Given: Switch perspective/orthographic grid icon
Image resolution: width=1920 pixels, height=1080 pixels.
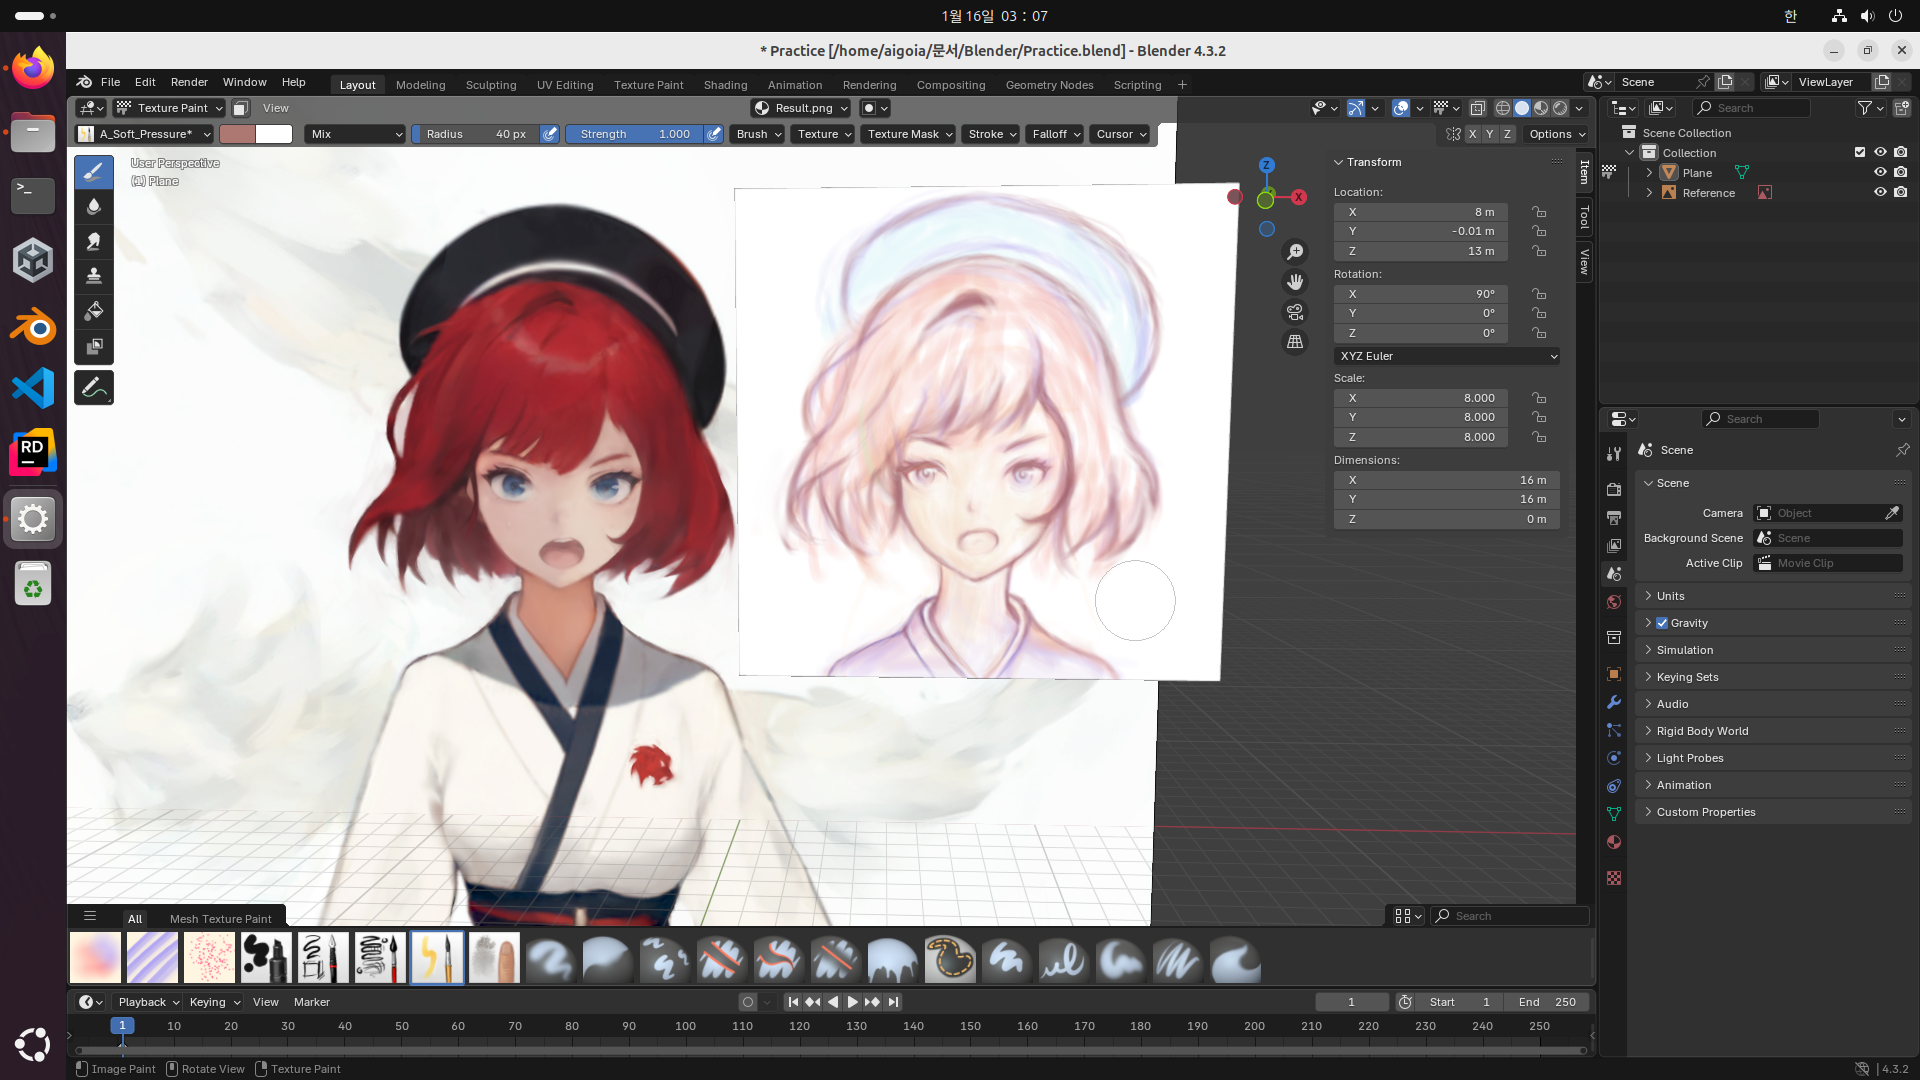Looking at the screenshot, I should pos(1295,342).
